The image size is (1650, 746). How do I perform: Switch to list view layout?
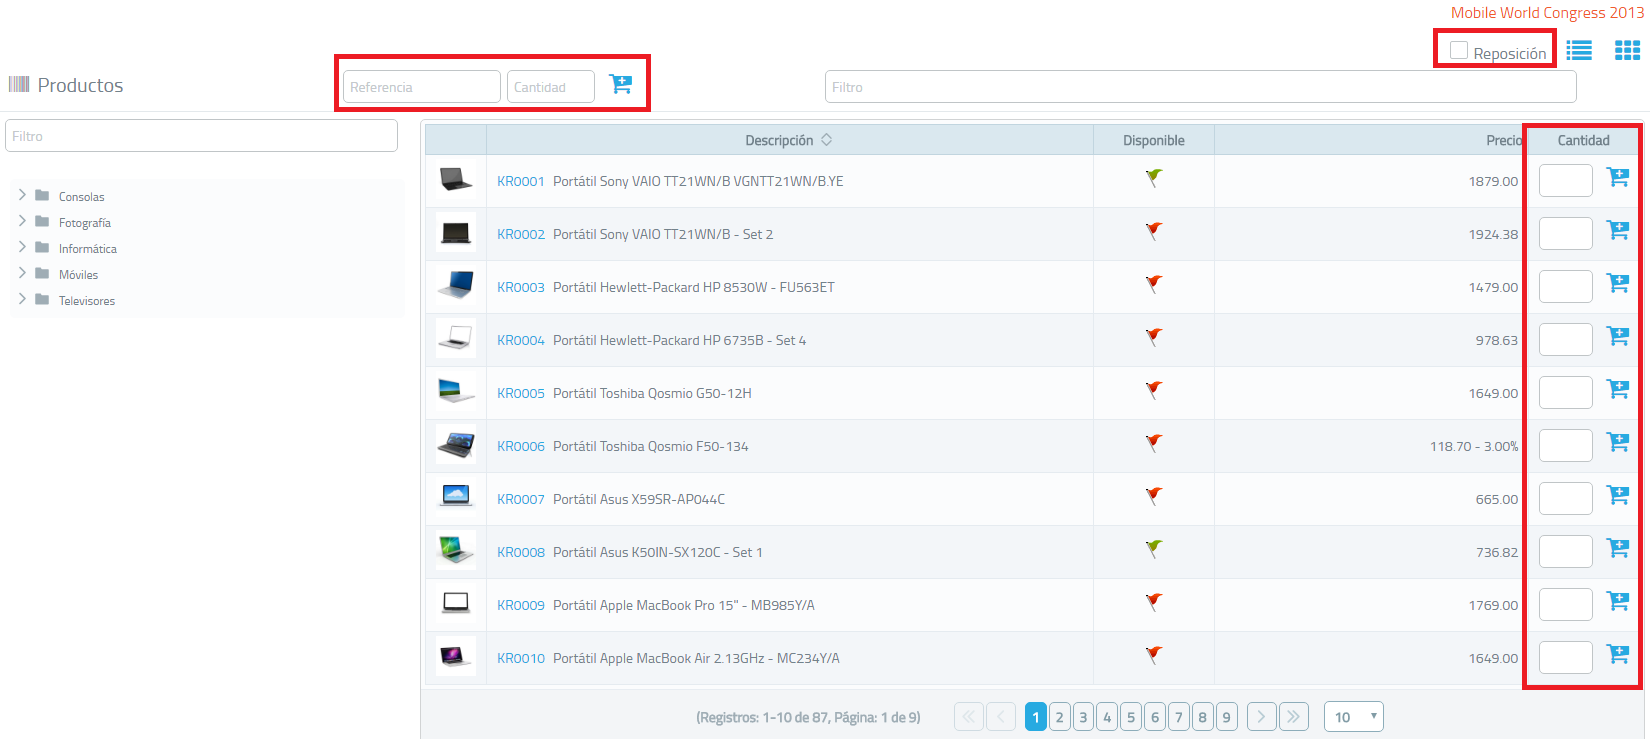(1579, 50)
